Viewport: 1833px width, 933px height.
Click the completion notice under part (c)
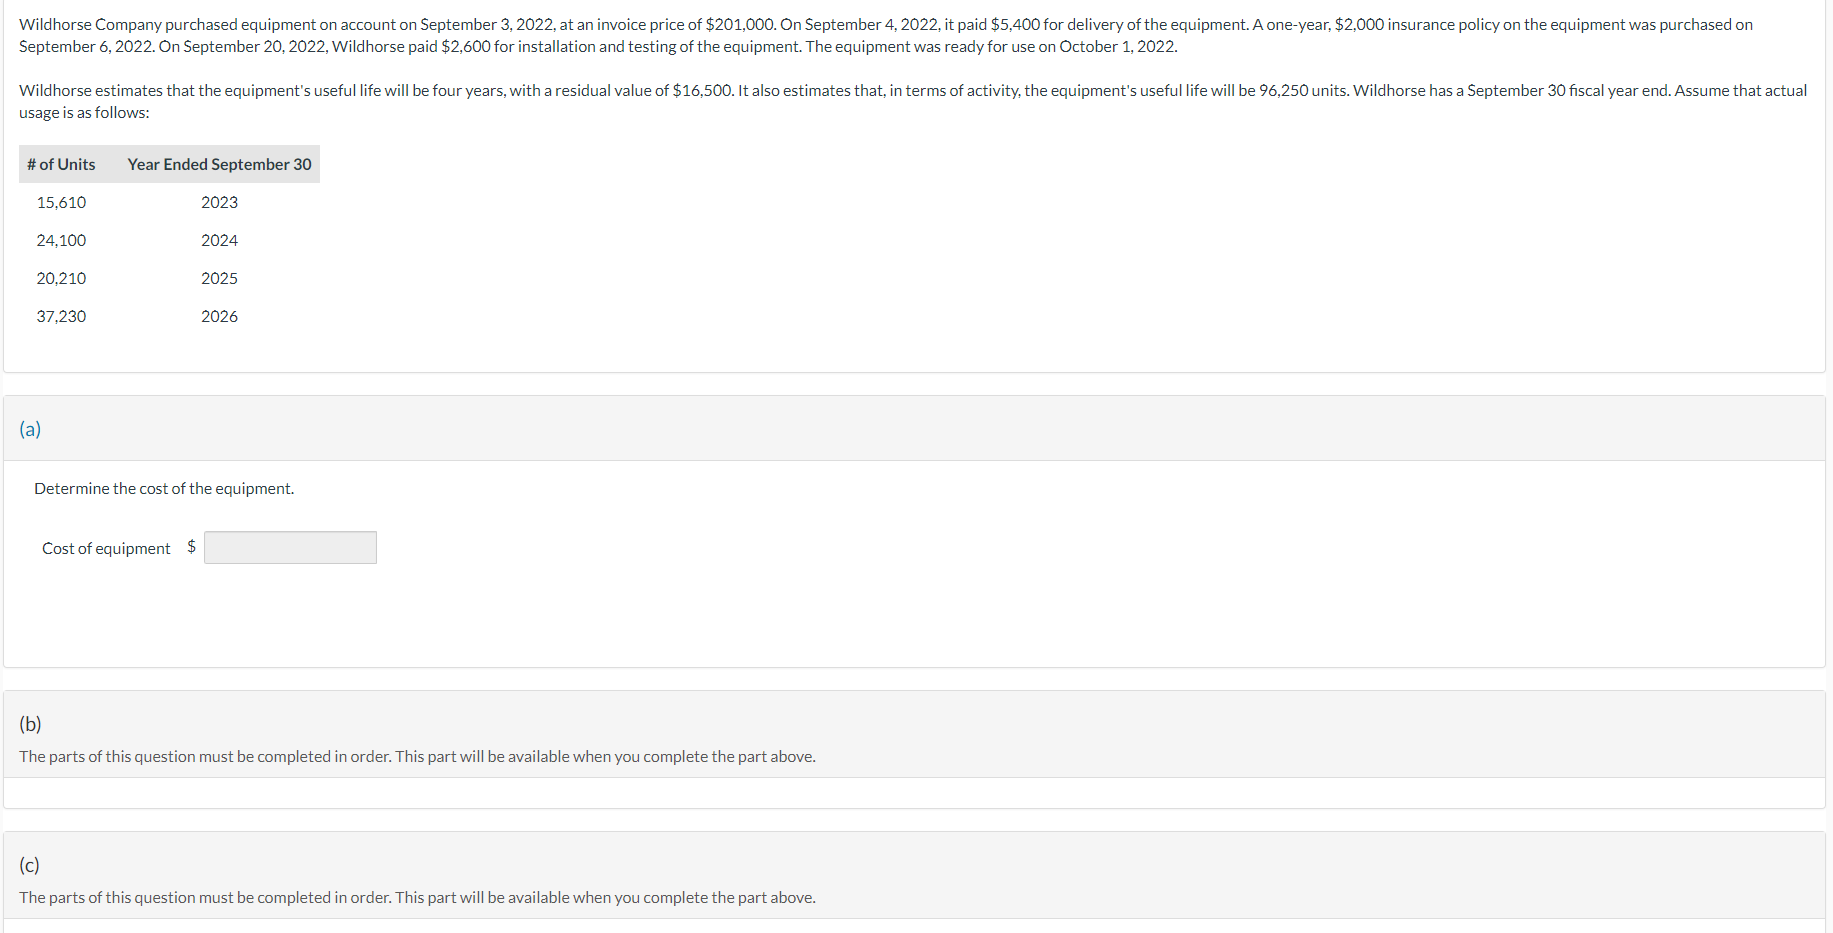[x=417, y=897]
